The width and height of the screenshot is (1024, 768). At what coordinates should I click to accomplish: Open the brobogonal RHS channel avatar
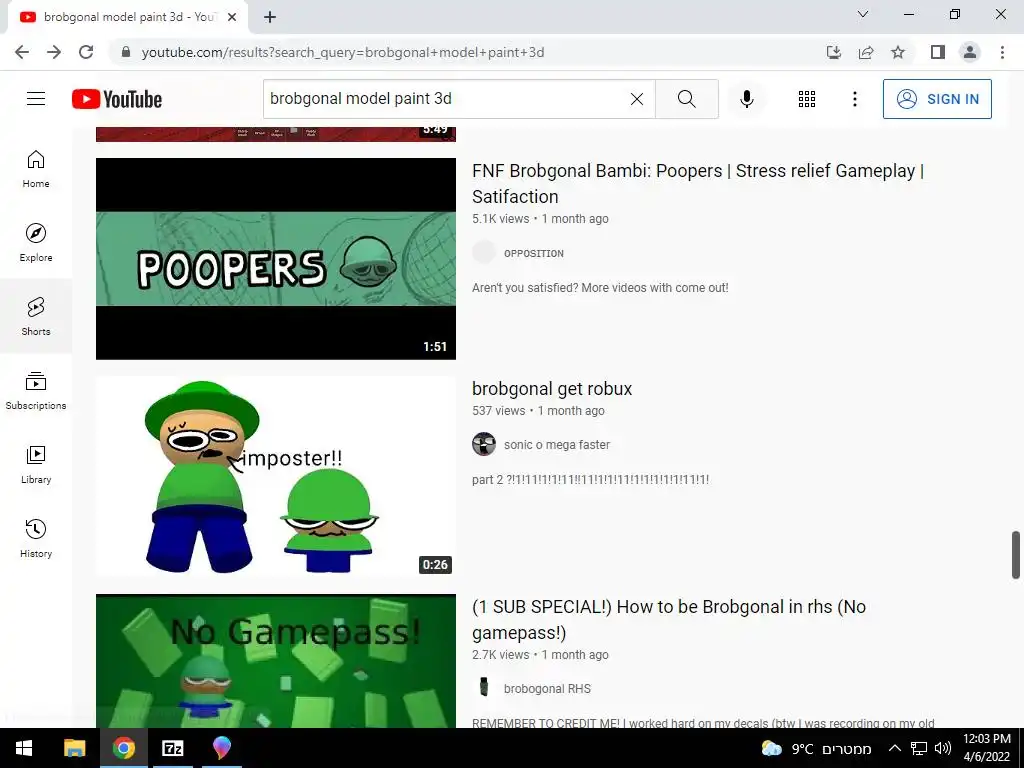click(x=484, y=687)
